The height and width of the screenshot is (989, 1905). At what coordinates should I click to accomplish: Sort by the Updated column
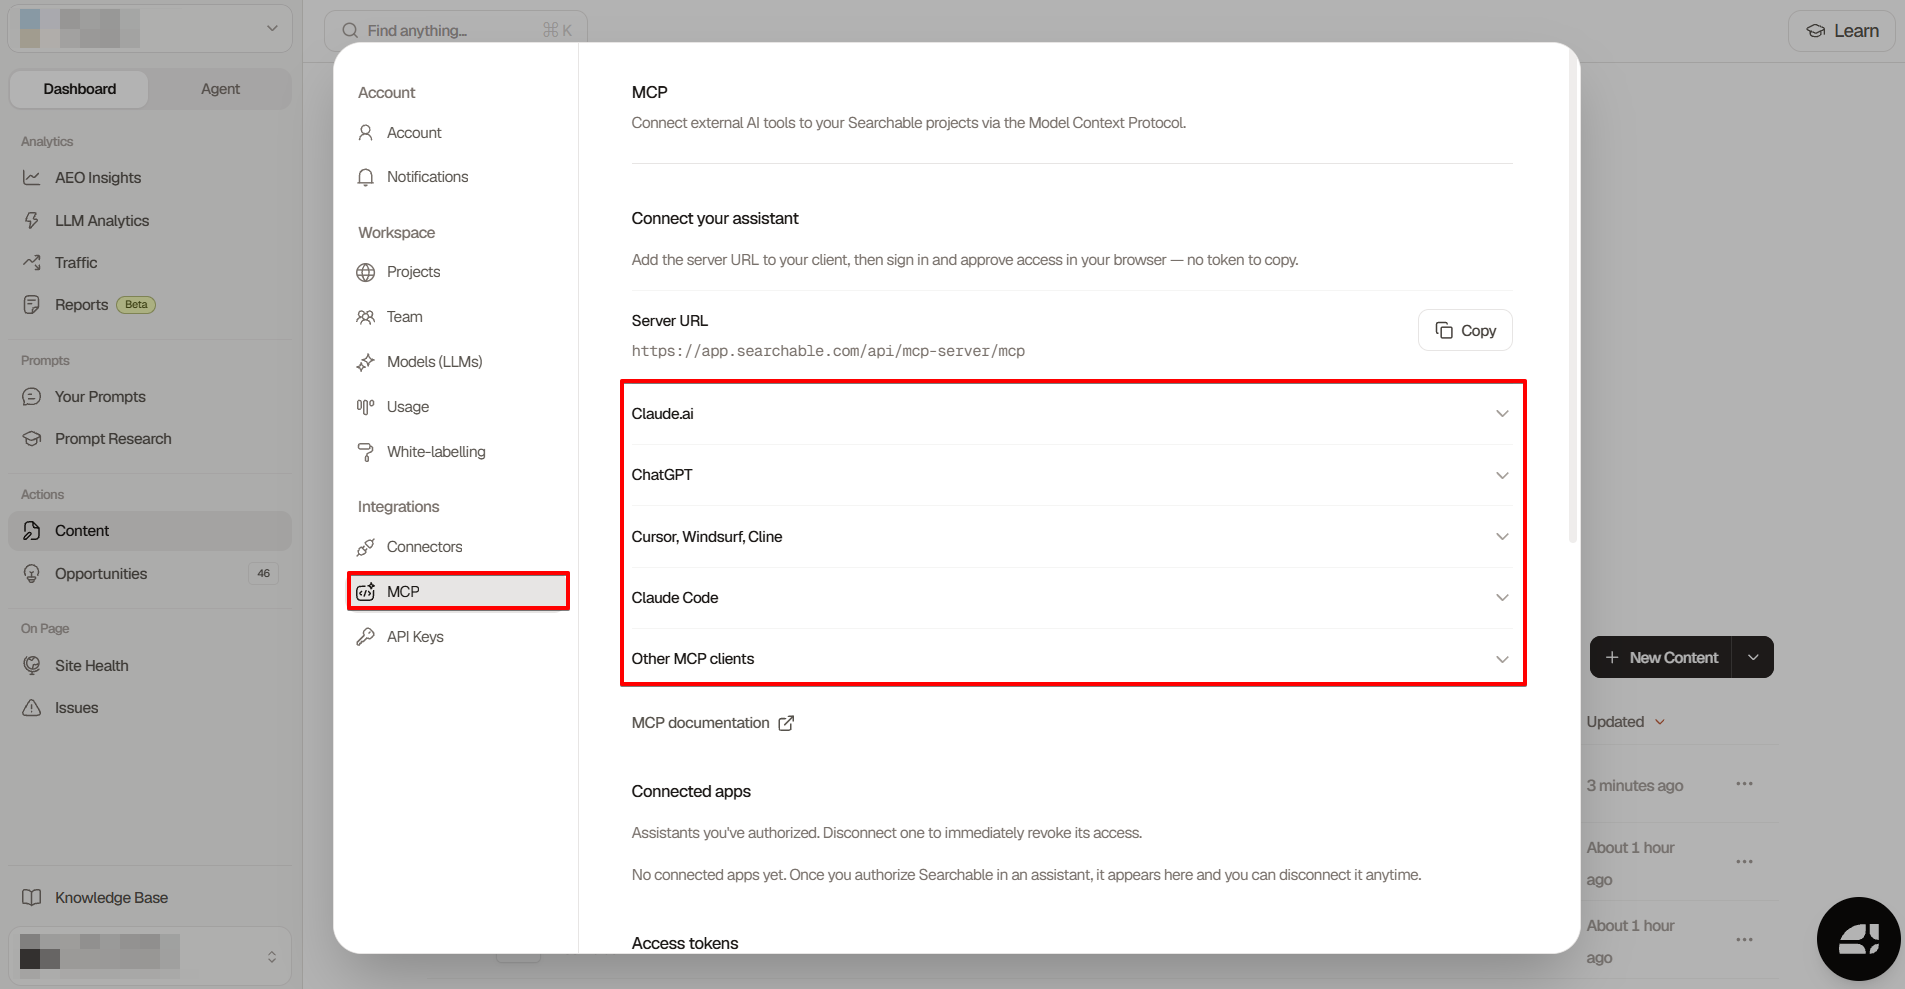tap(1625, 722)
